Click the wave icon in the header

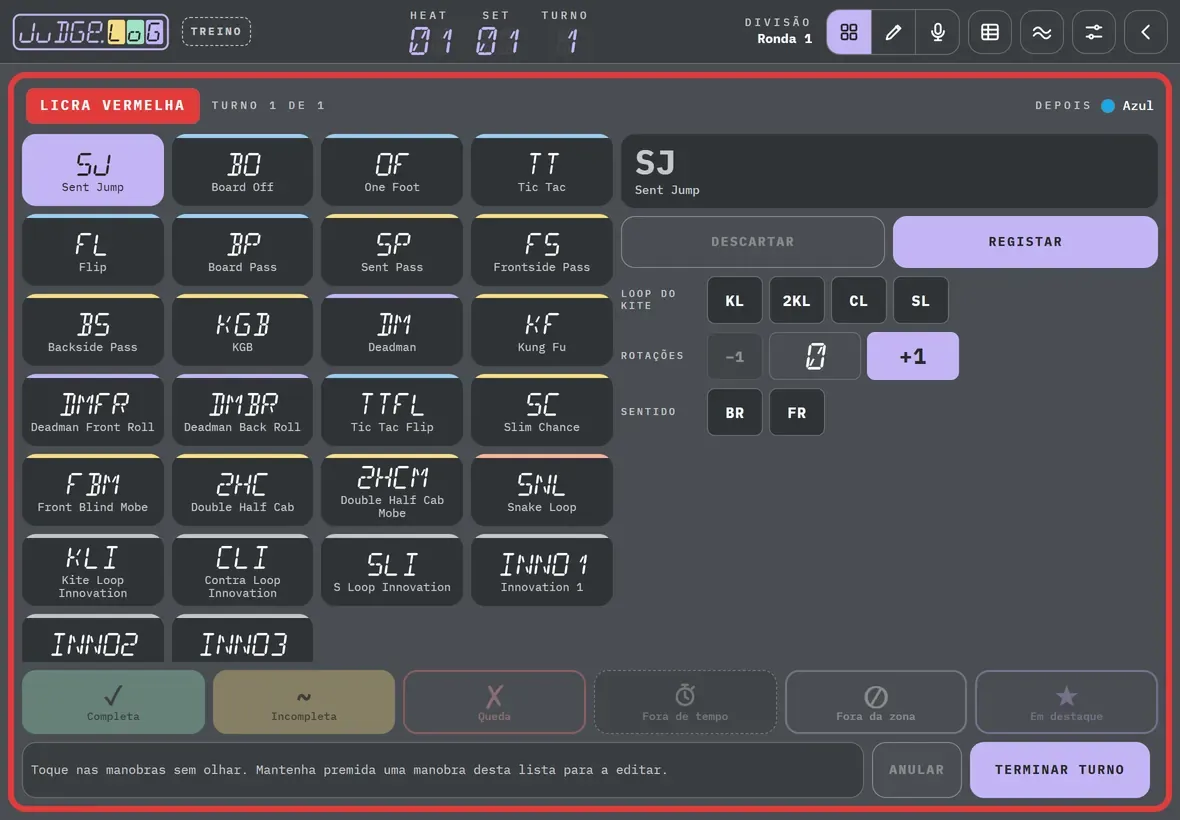pos(1042,32)
